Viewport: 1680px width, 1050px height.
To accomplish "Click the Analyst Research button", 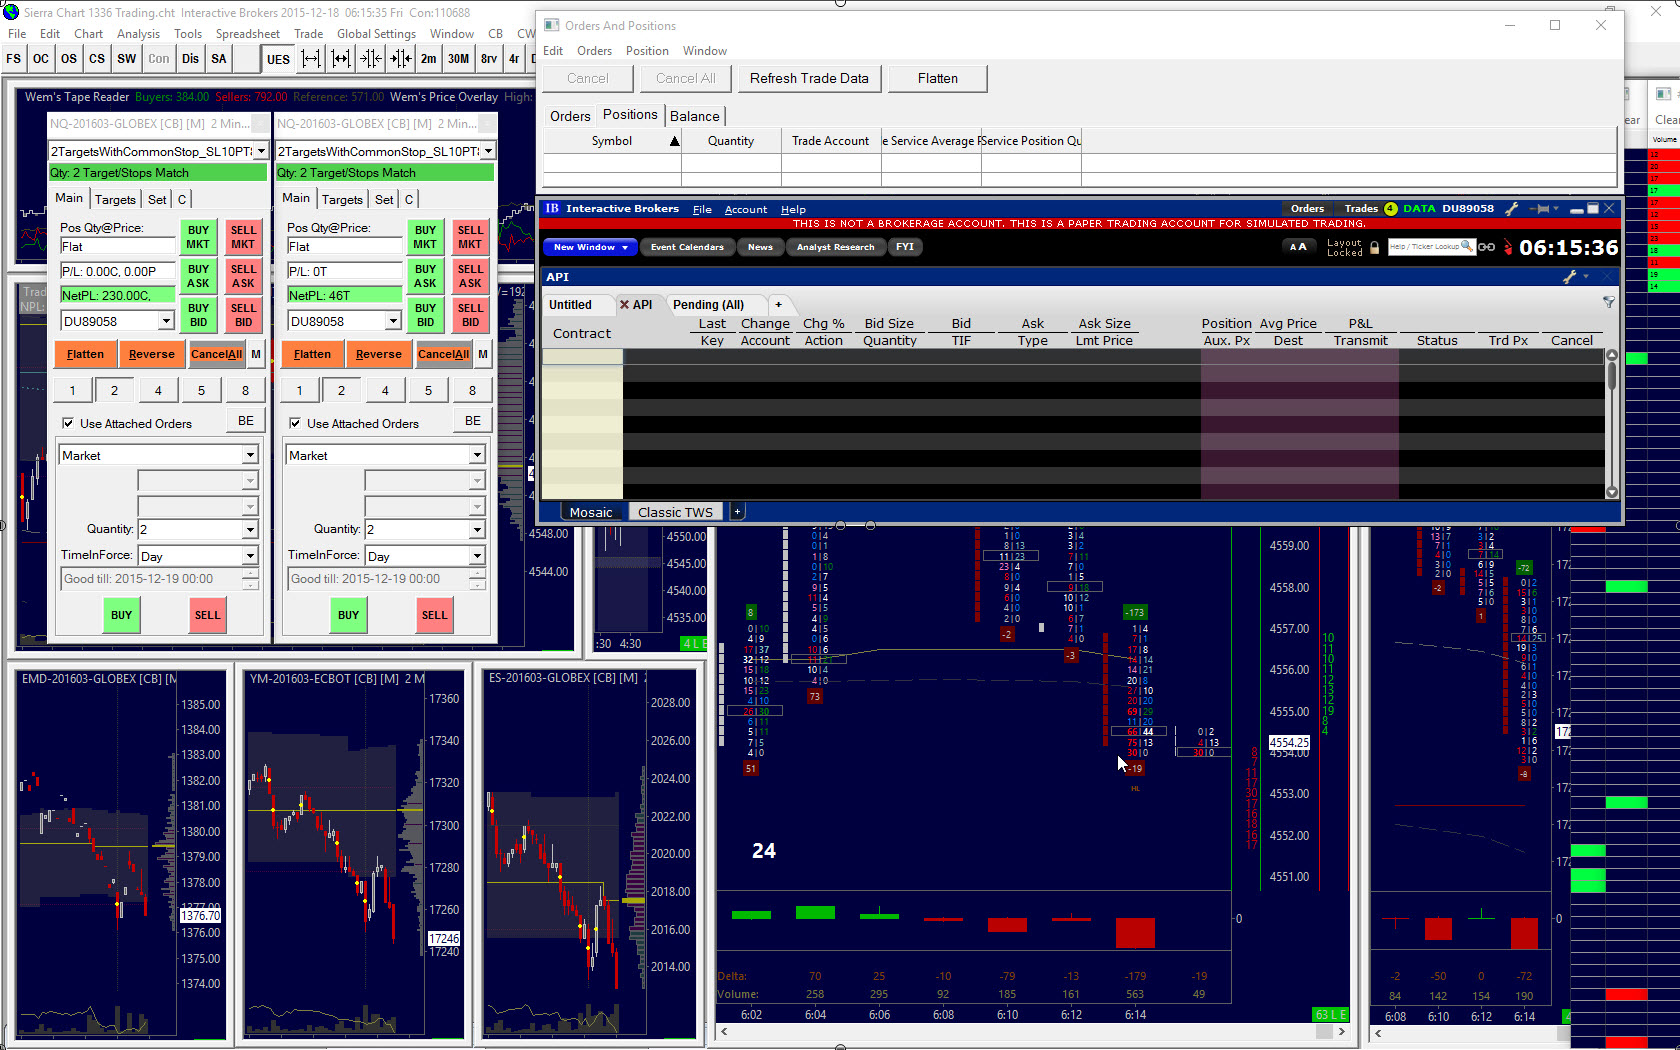I will (835, 247).
